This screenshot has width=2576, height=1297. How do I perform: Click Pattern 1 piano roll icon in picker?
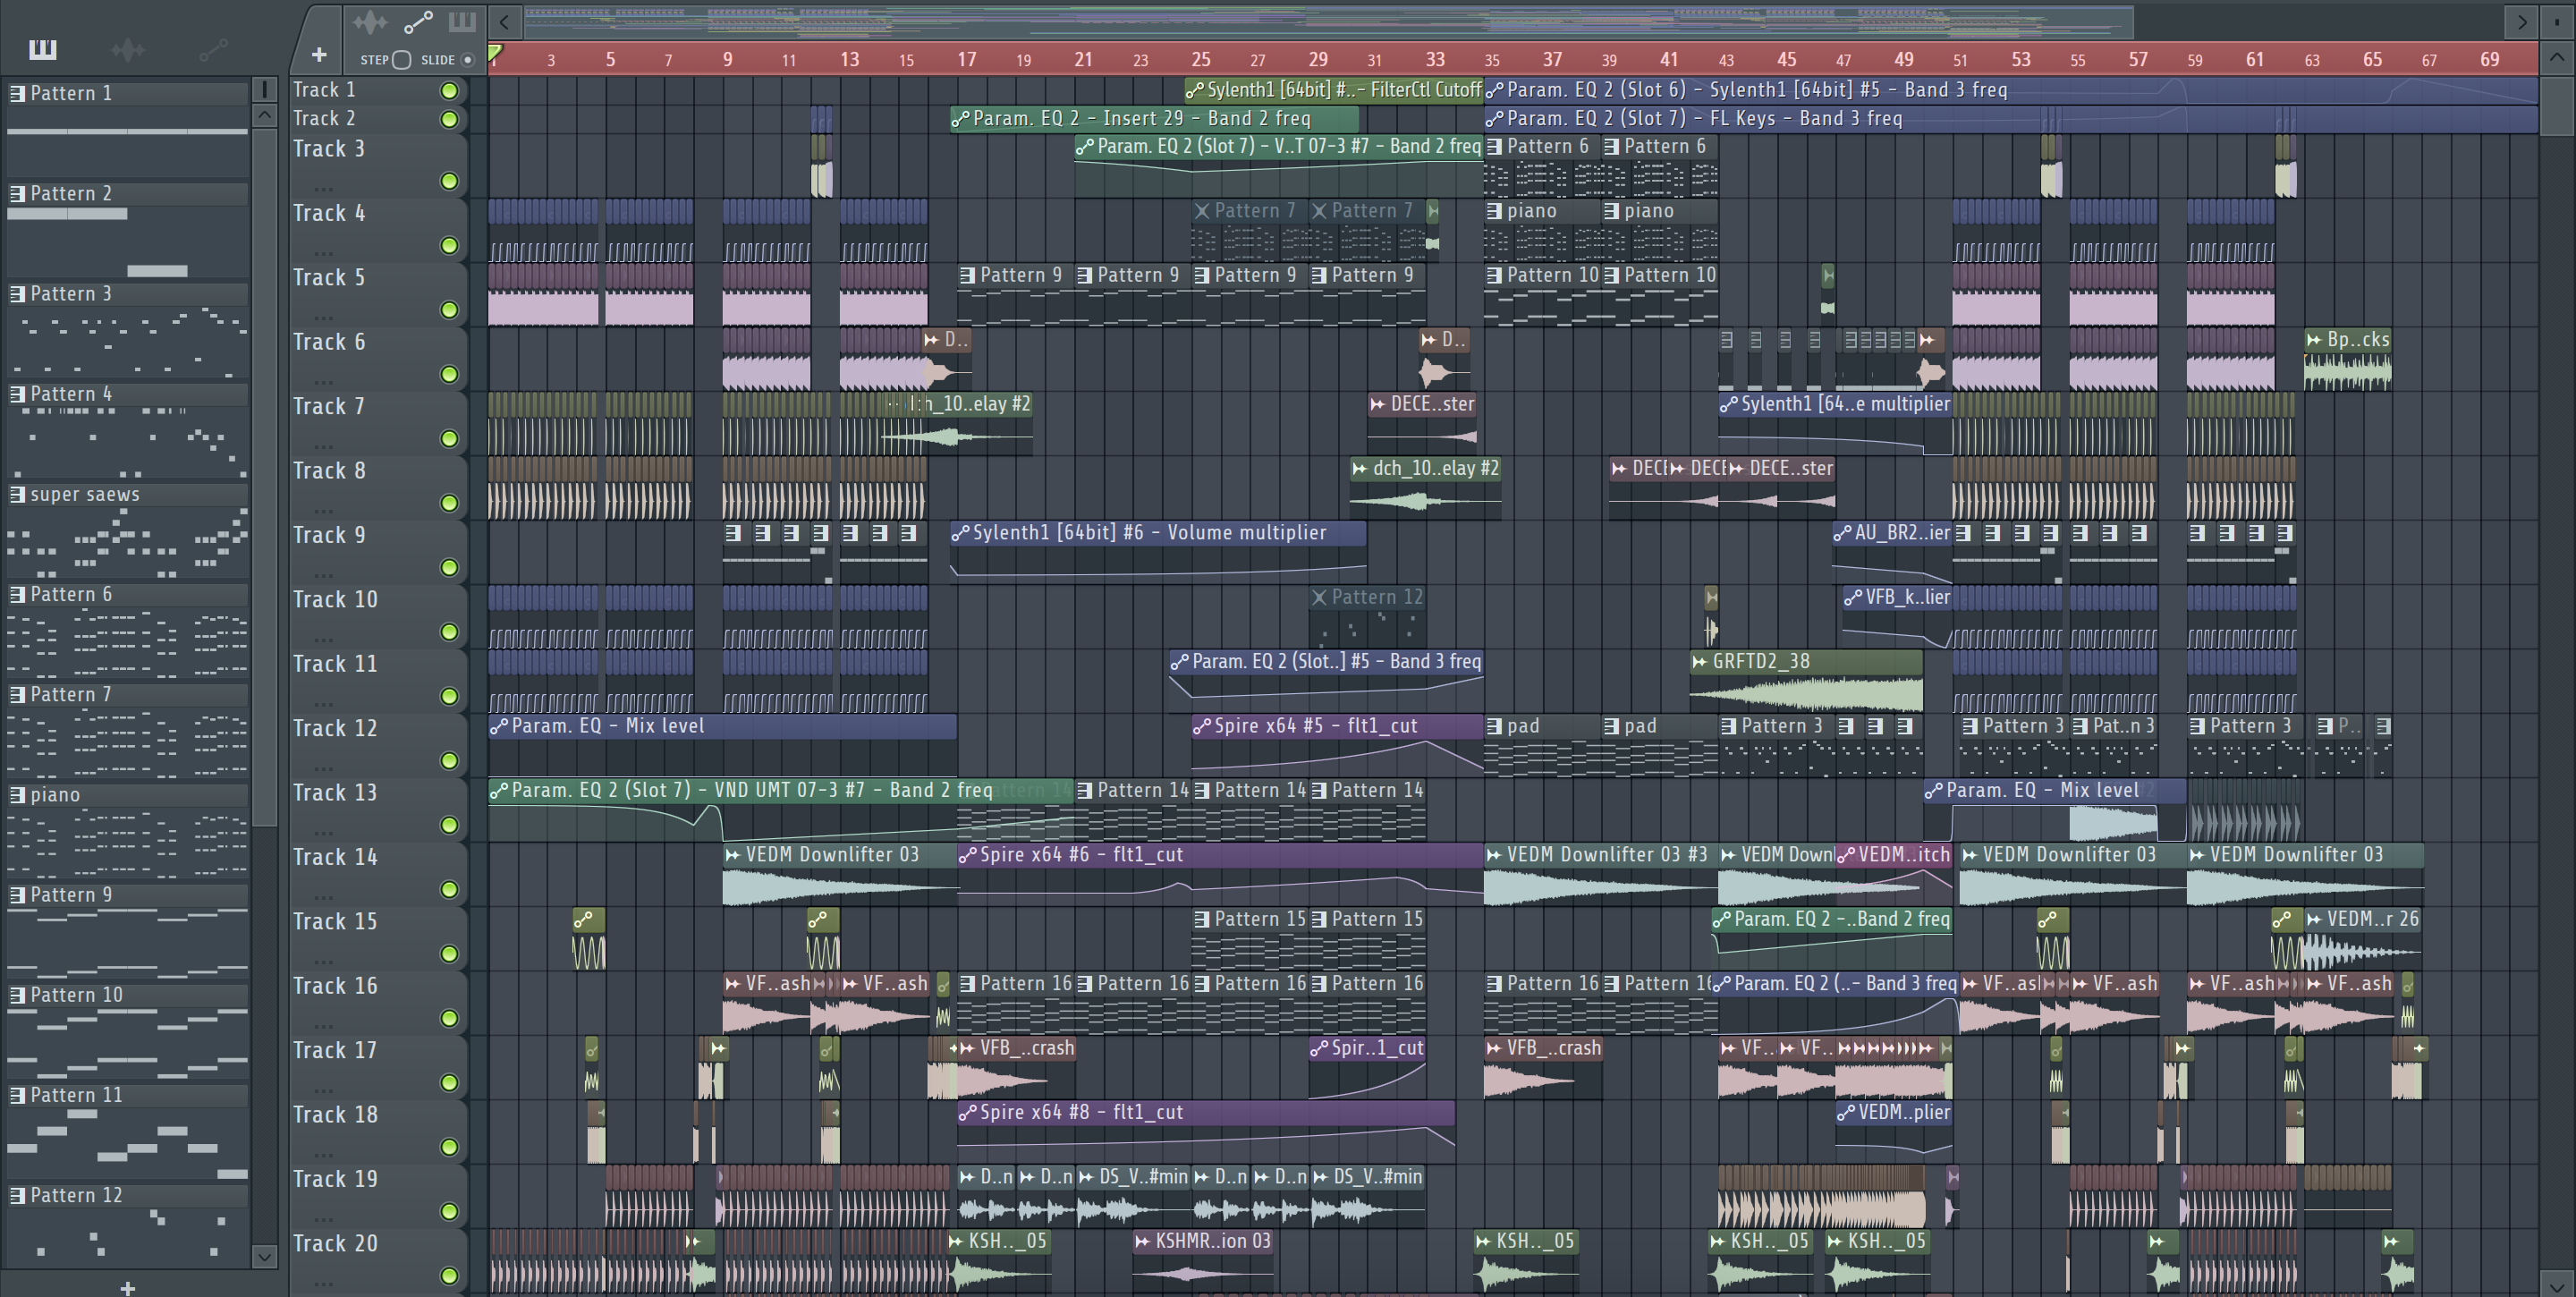(17, 93)
